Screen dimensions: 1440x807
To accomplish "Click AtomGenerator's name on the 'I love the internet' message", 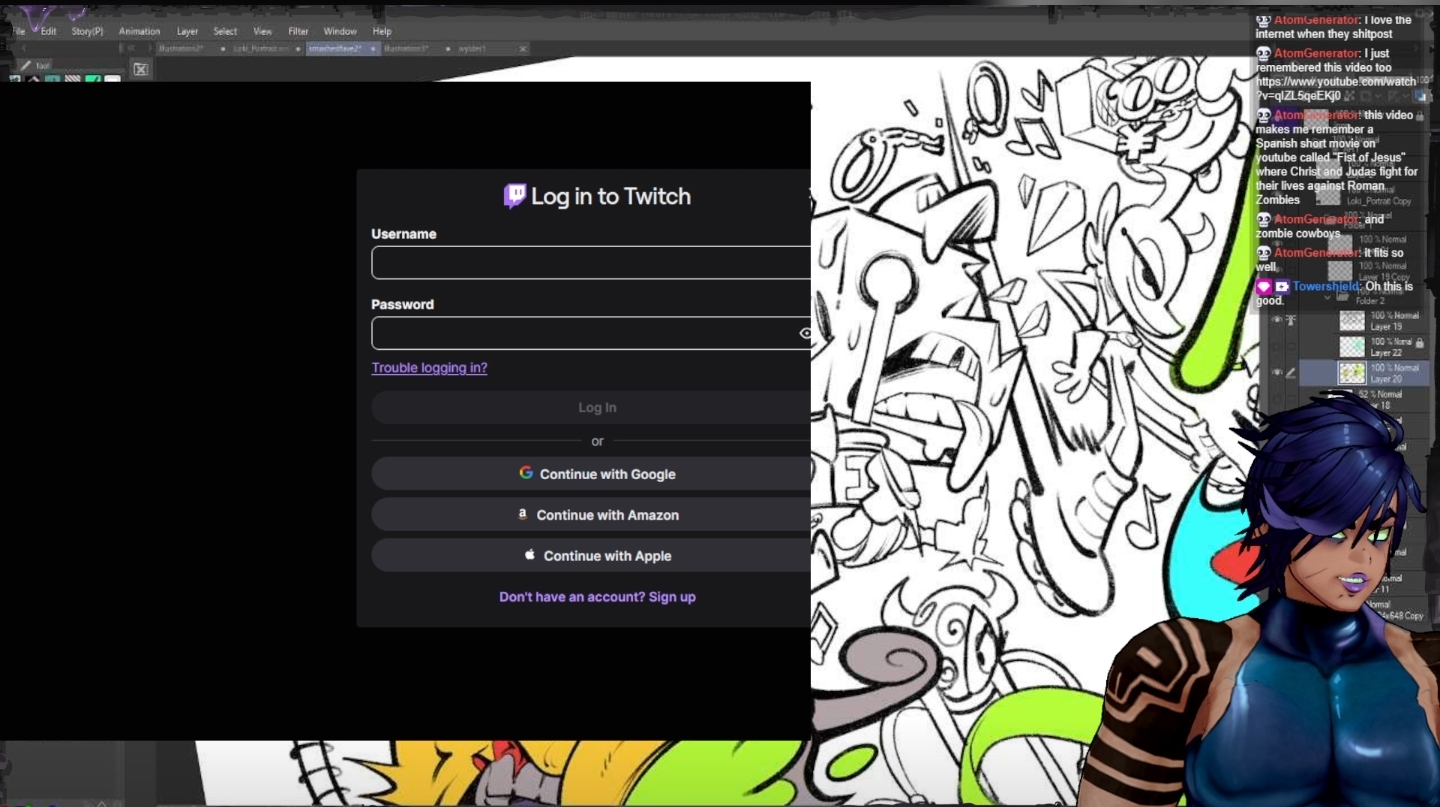I will tap(1315, 20).
